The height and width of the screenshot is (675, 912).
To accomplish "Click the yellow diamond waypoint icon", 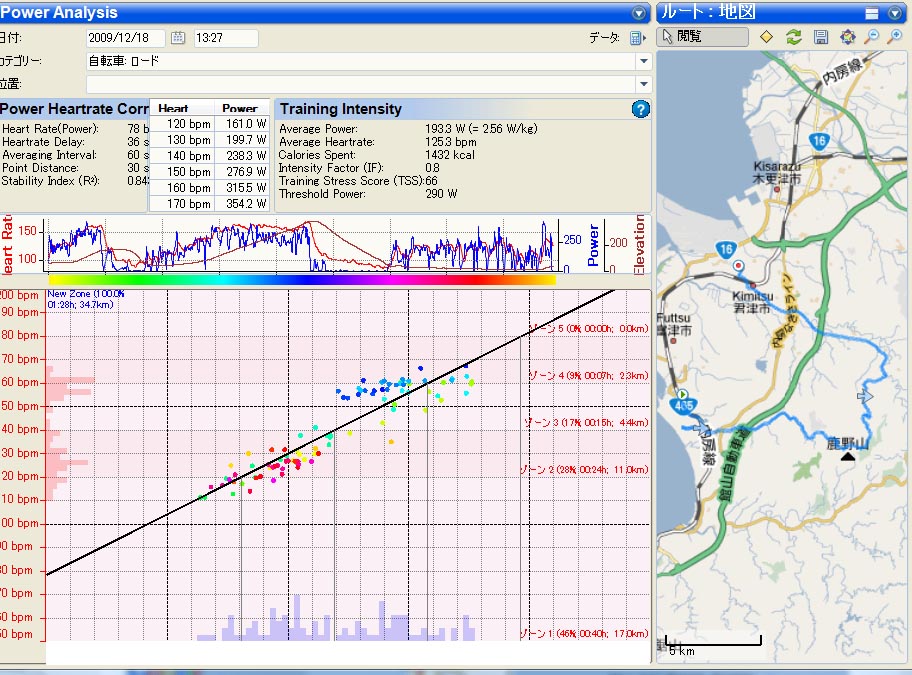I will [767, 37].
